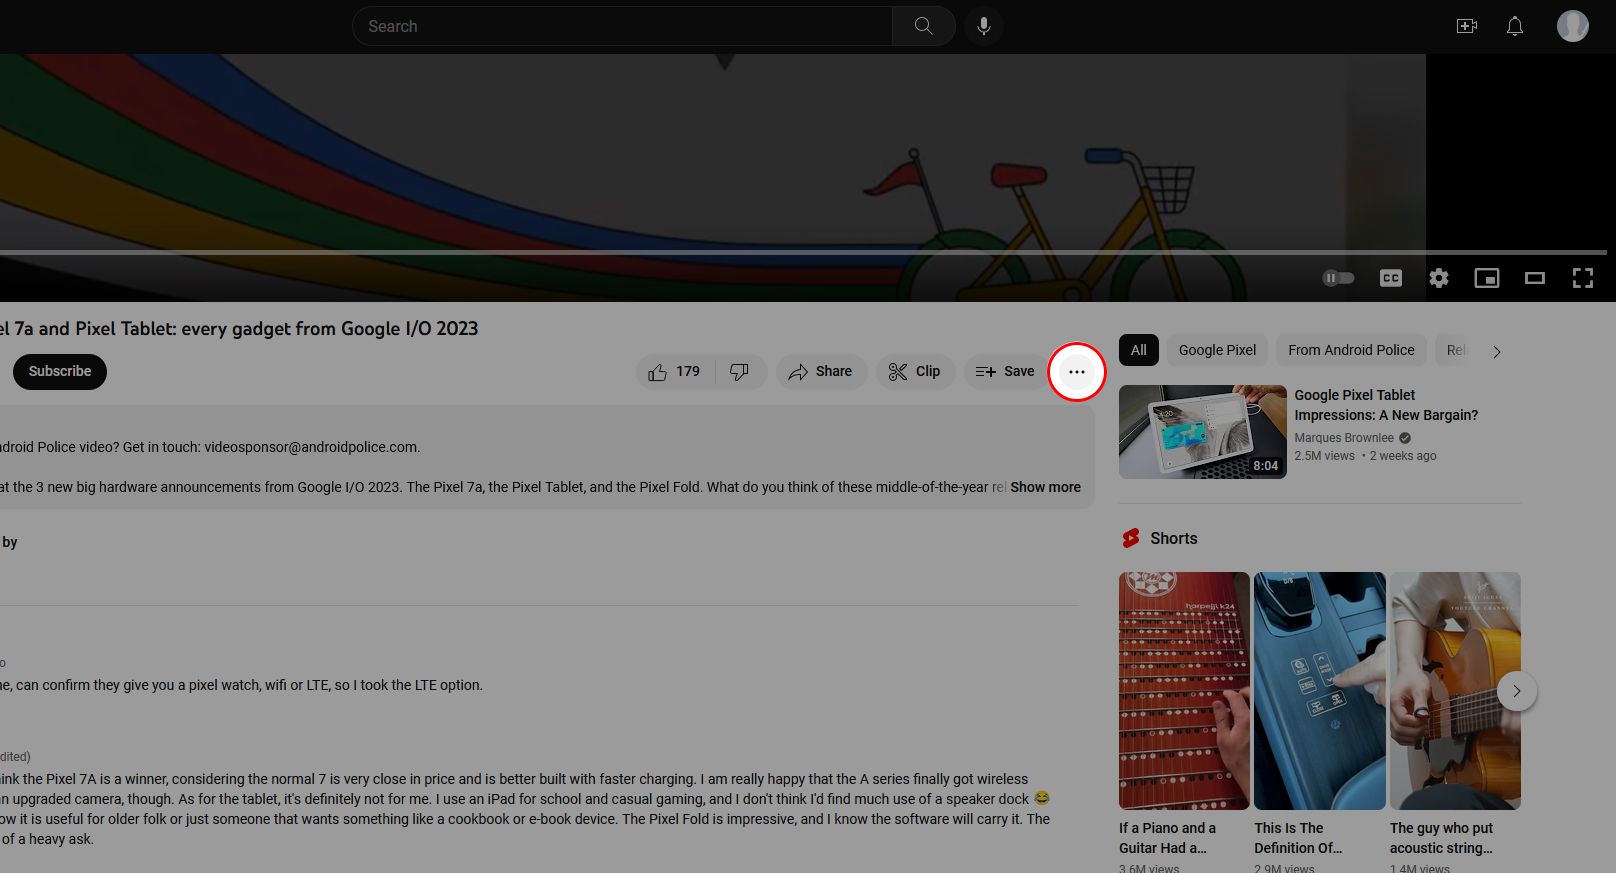
Task: Open the Create video icon
Action: pos(1467,26)
